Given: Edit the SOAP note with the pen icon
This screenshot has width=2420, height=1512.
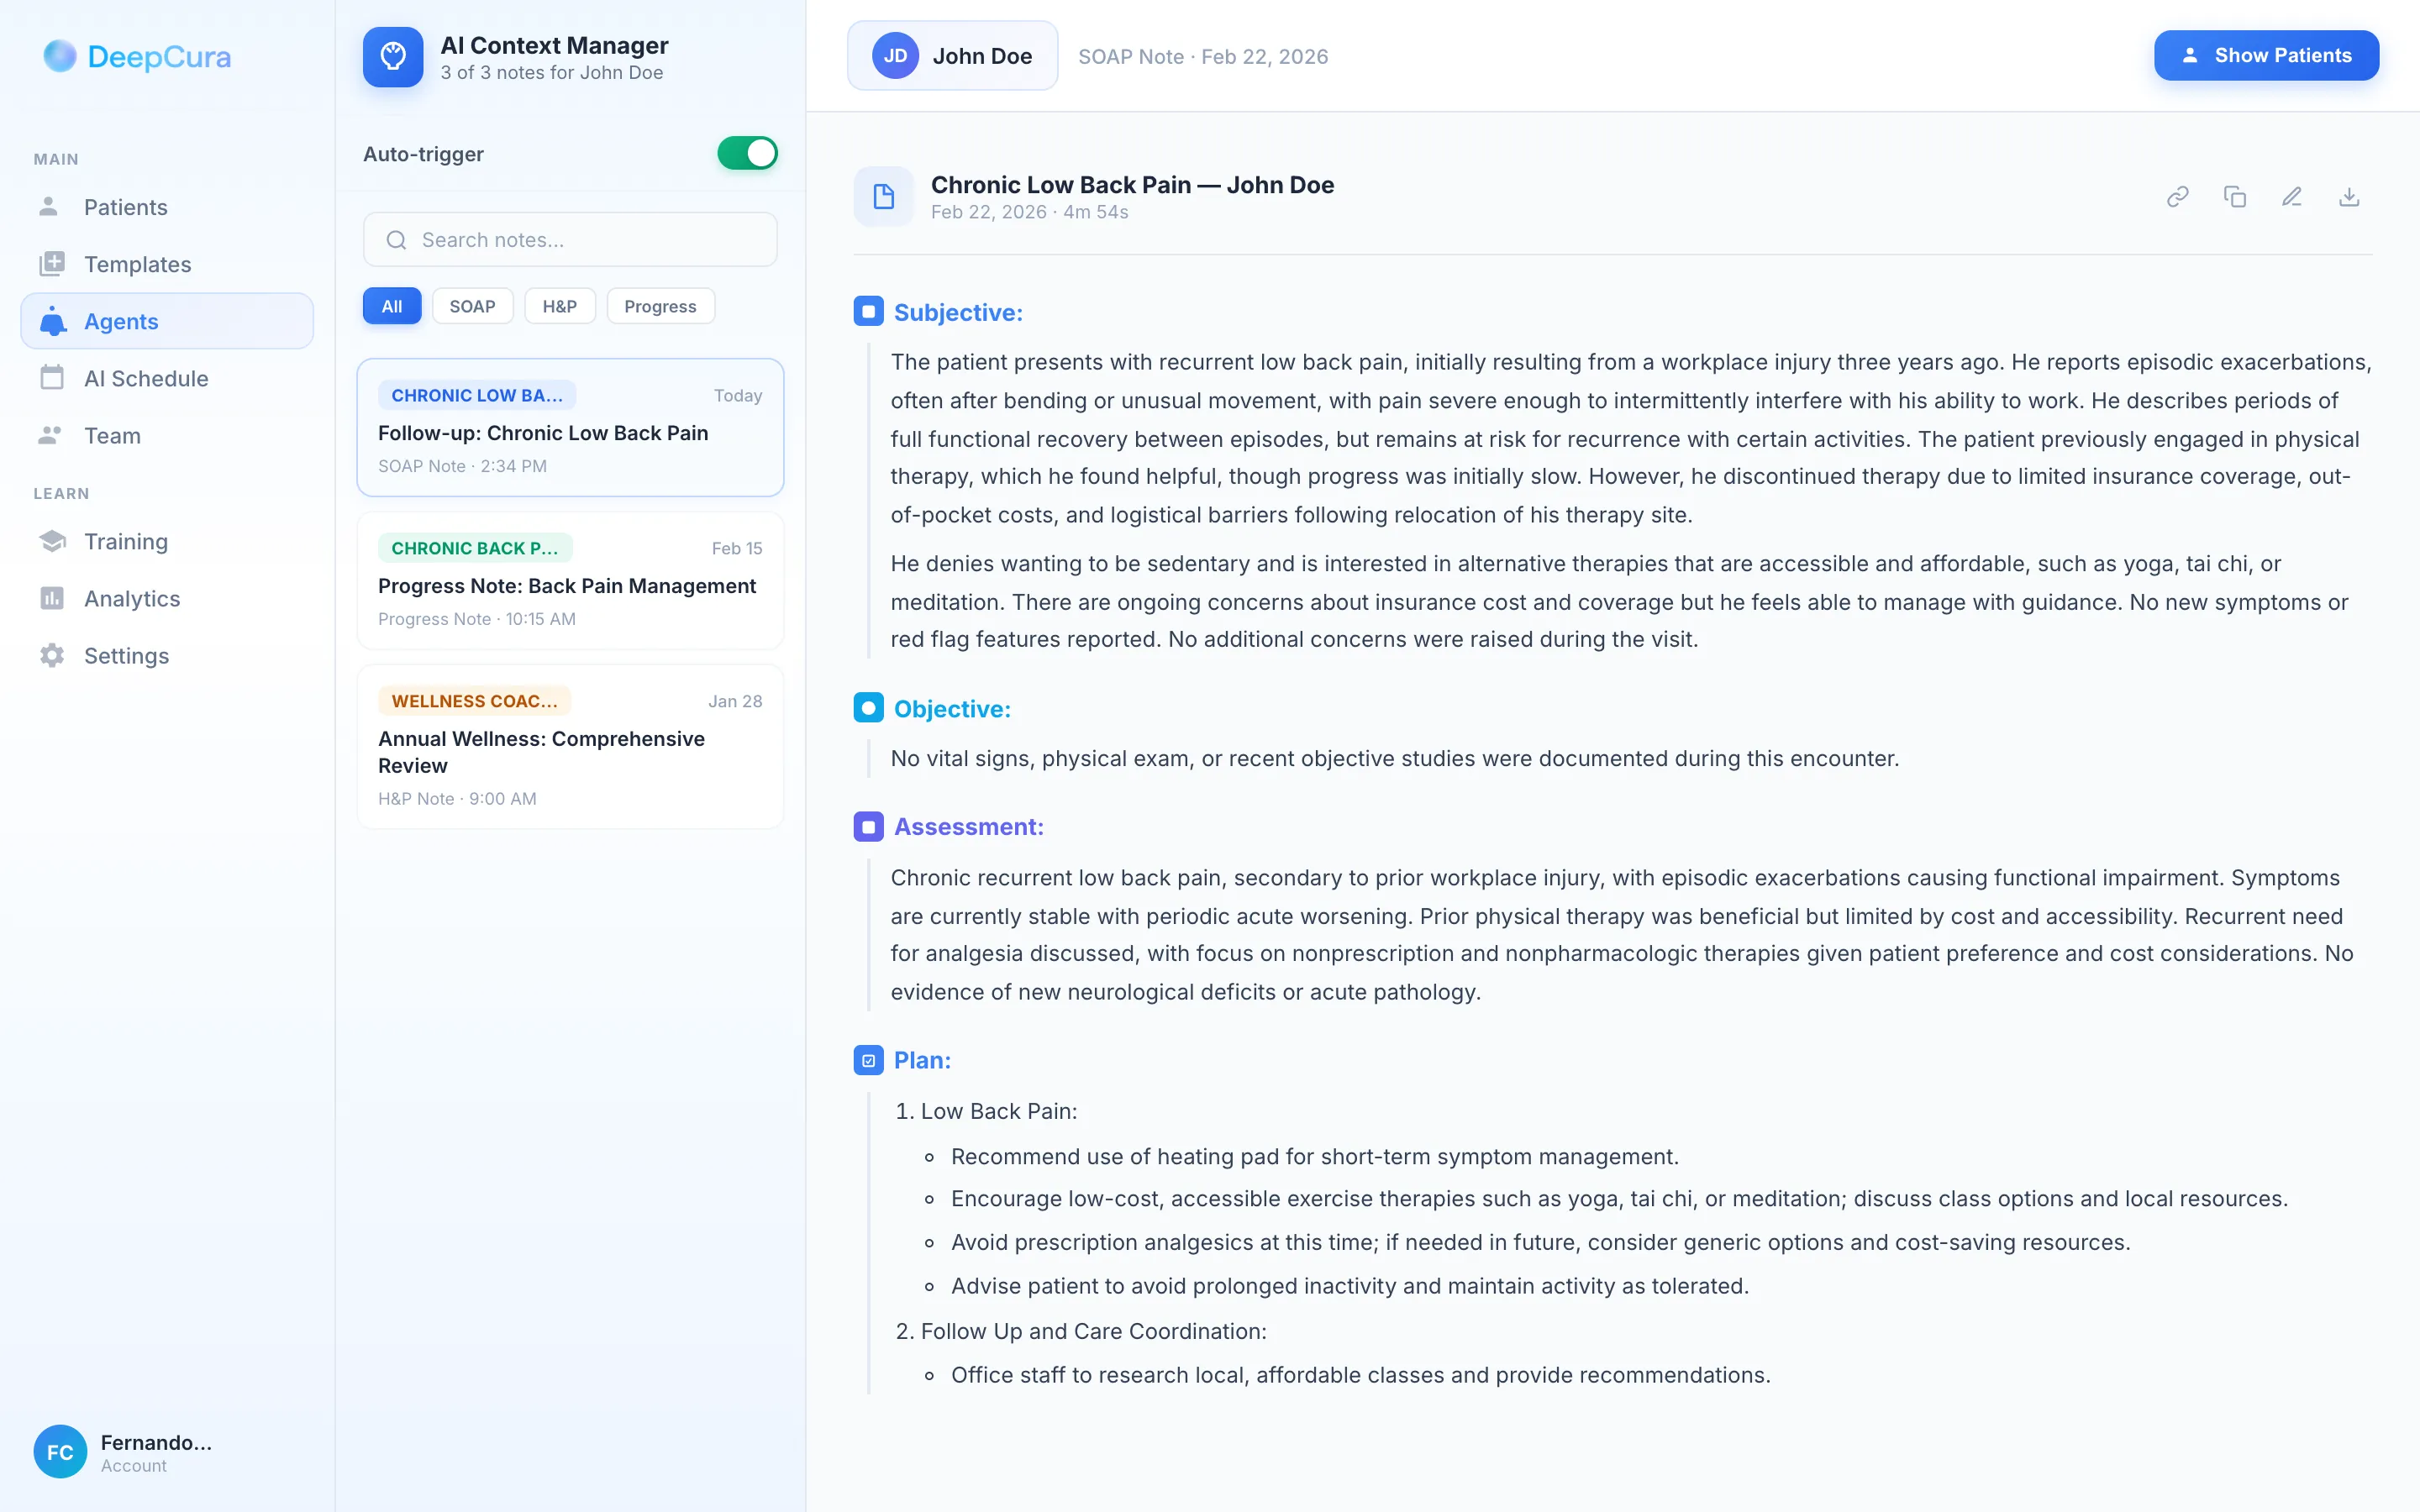Looking at the screenshot, I should (x=2292, y=196).
